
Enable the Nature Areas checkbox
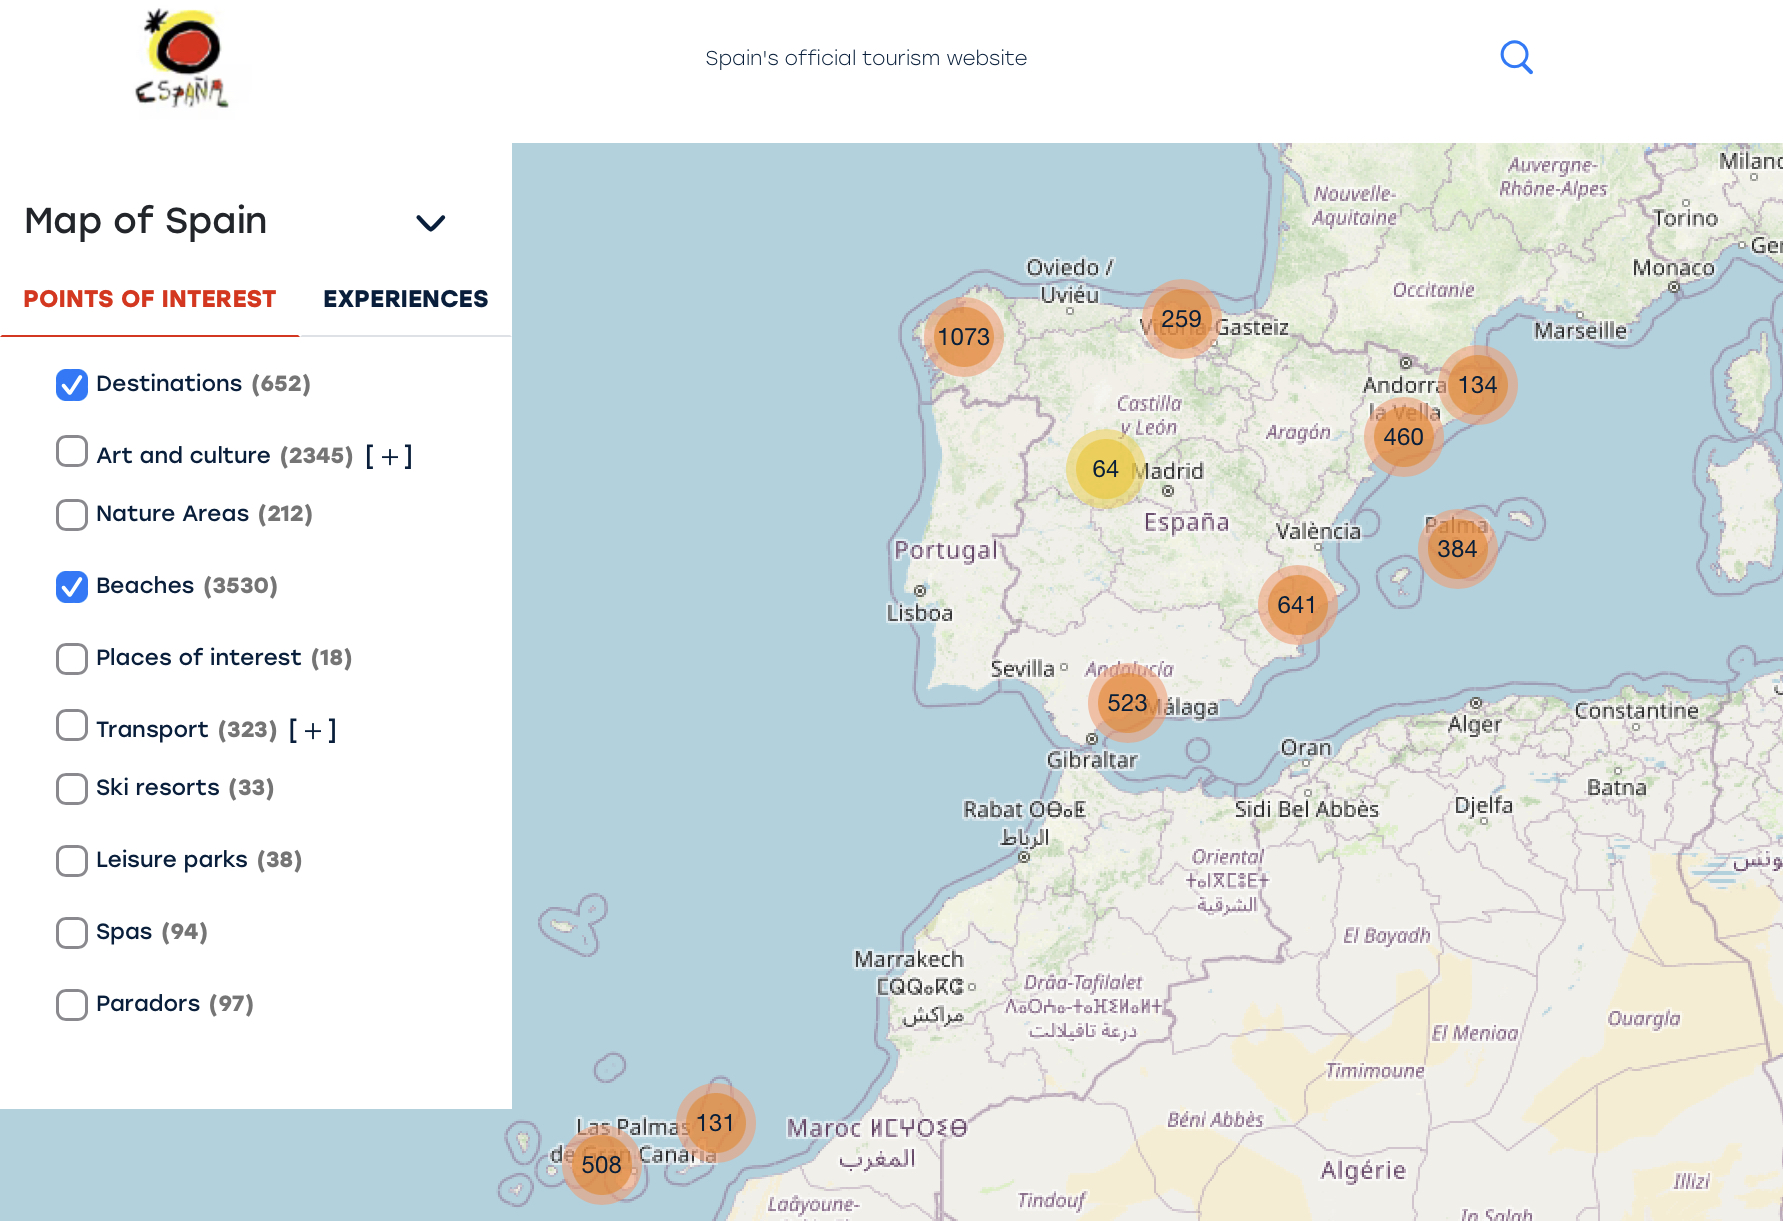coord(71,515)
